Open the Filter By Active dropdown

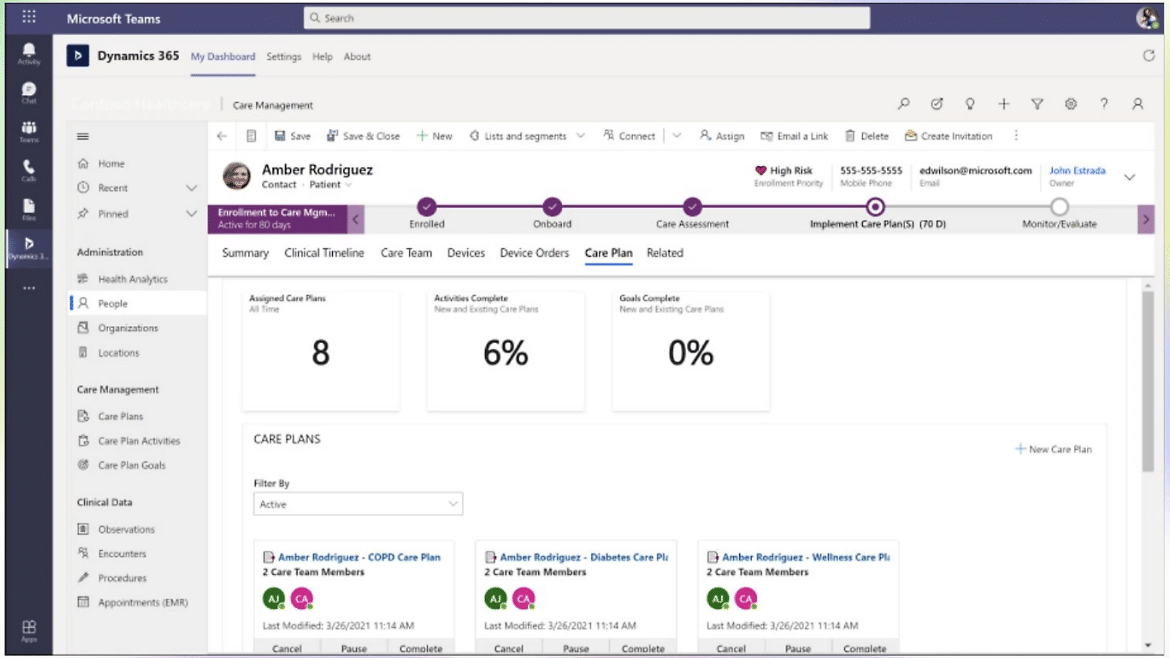(x=358, y=504)
